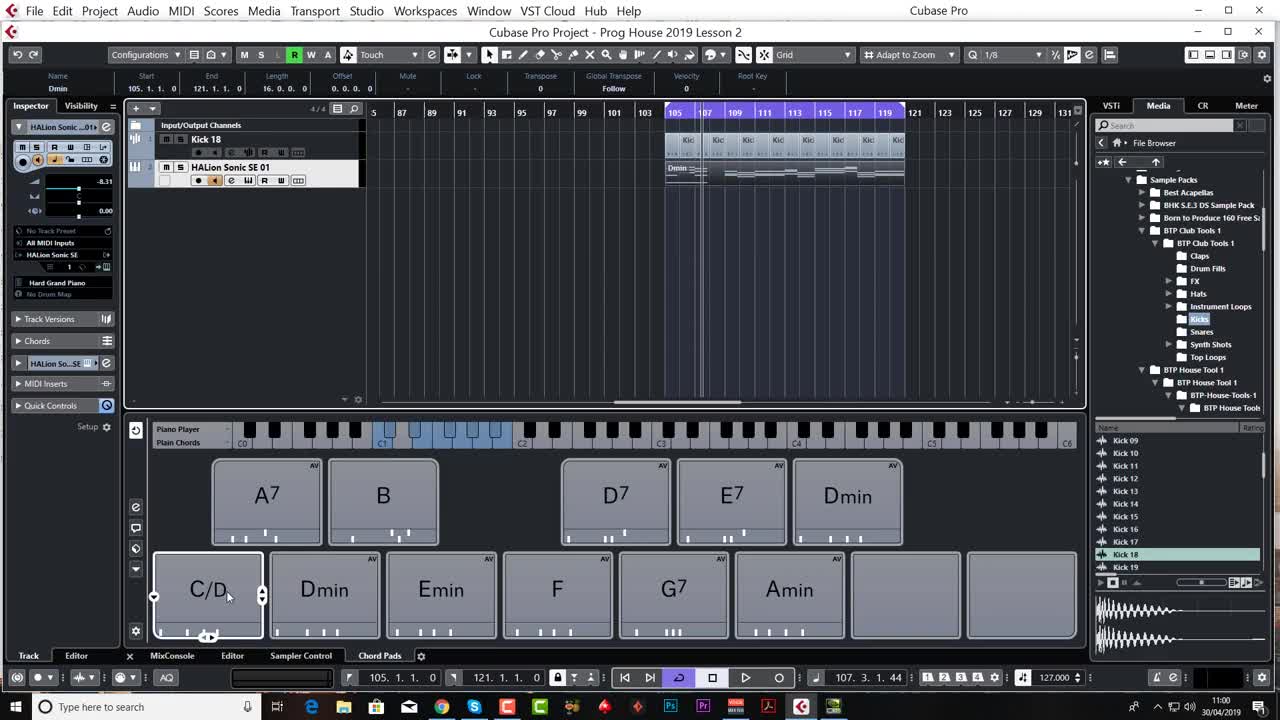
Task: Switch to the Meter tab
Action: [x=1246, y=106]
